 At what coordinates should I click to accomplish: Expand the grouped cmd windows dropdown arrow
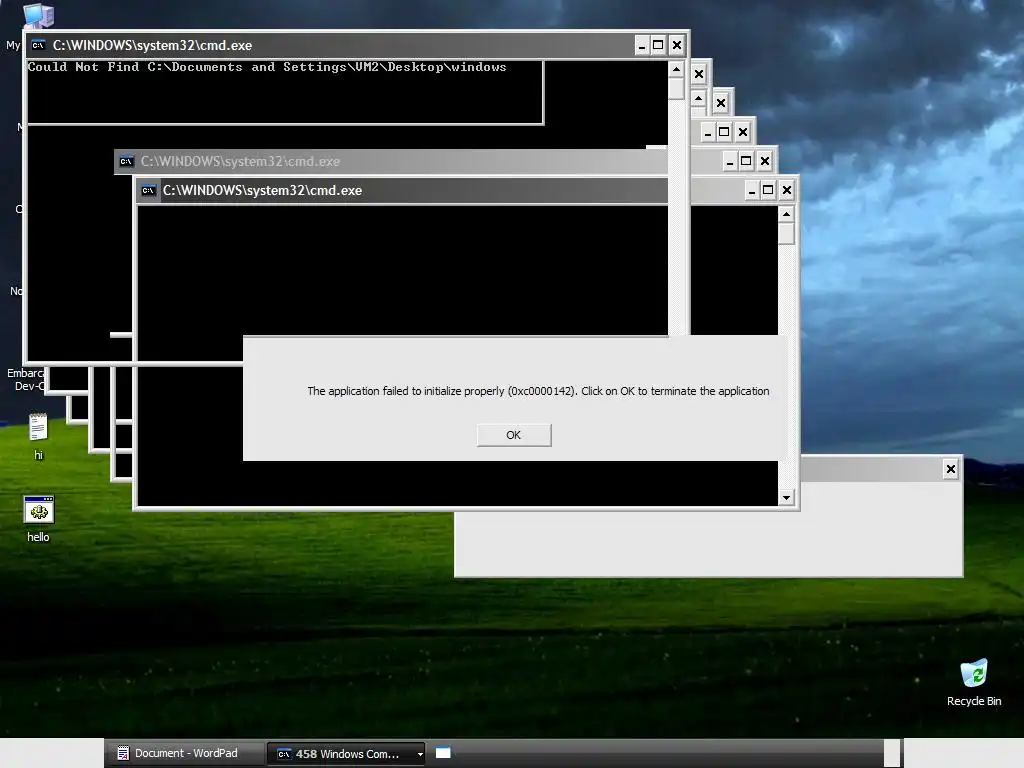(x=420, y=754)
